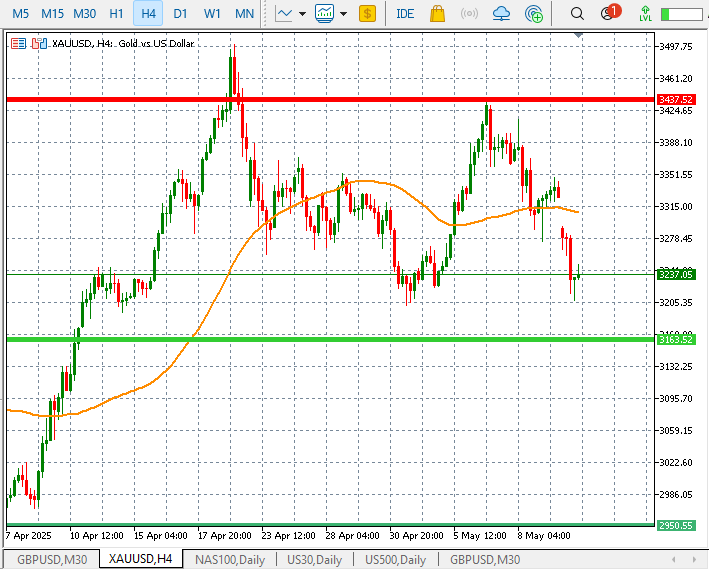709x569 pixels.
Task: Click the red 3437.52 price level label
Action: tap(676, 100)
